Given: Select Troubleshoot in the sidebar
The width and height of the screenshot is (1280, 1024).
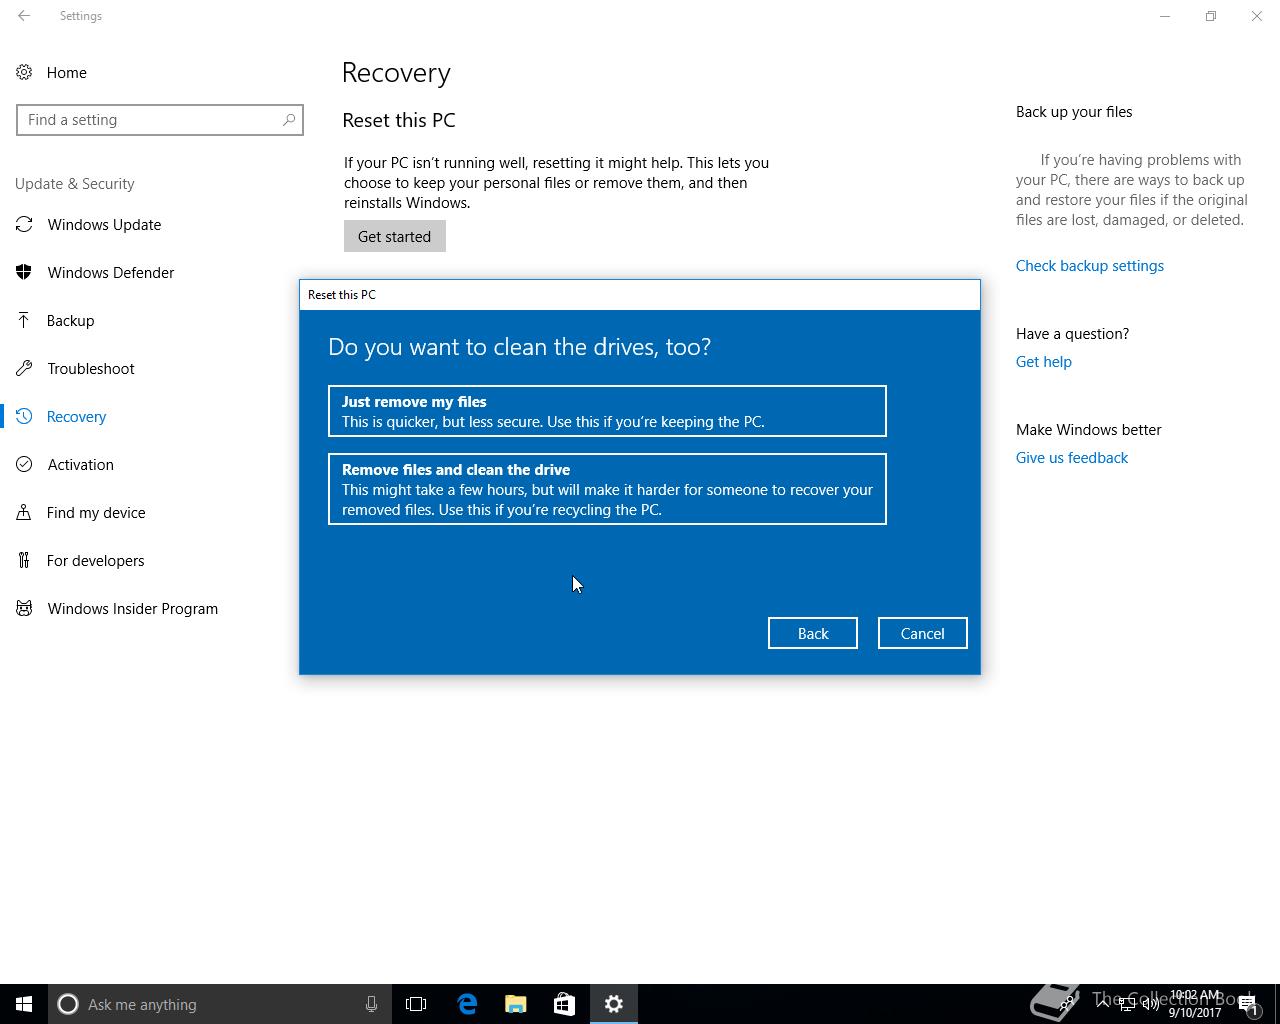Looking at the screenshot, I should tap(91, 368).
